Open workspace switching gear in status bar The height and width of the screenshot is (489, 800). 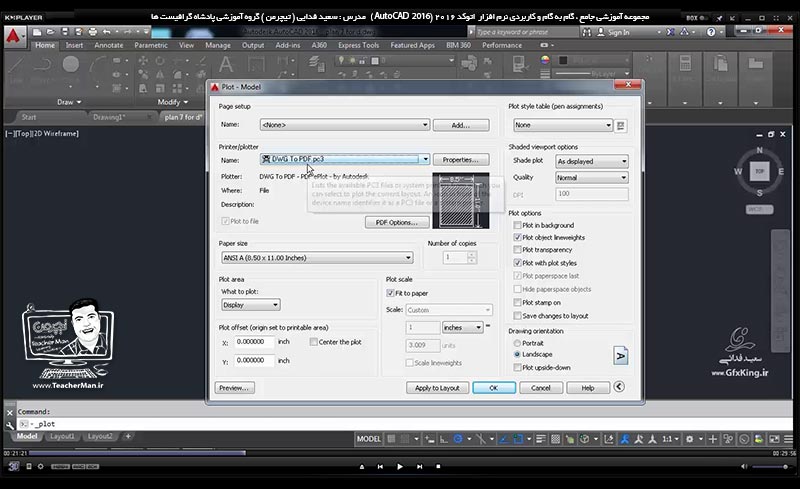pyautogui.click(x=690, y=438)
